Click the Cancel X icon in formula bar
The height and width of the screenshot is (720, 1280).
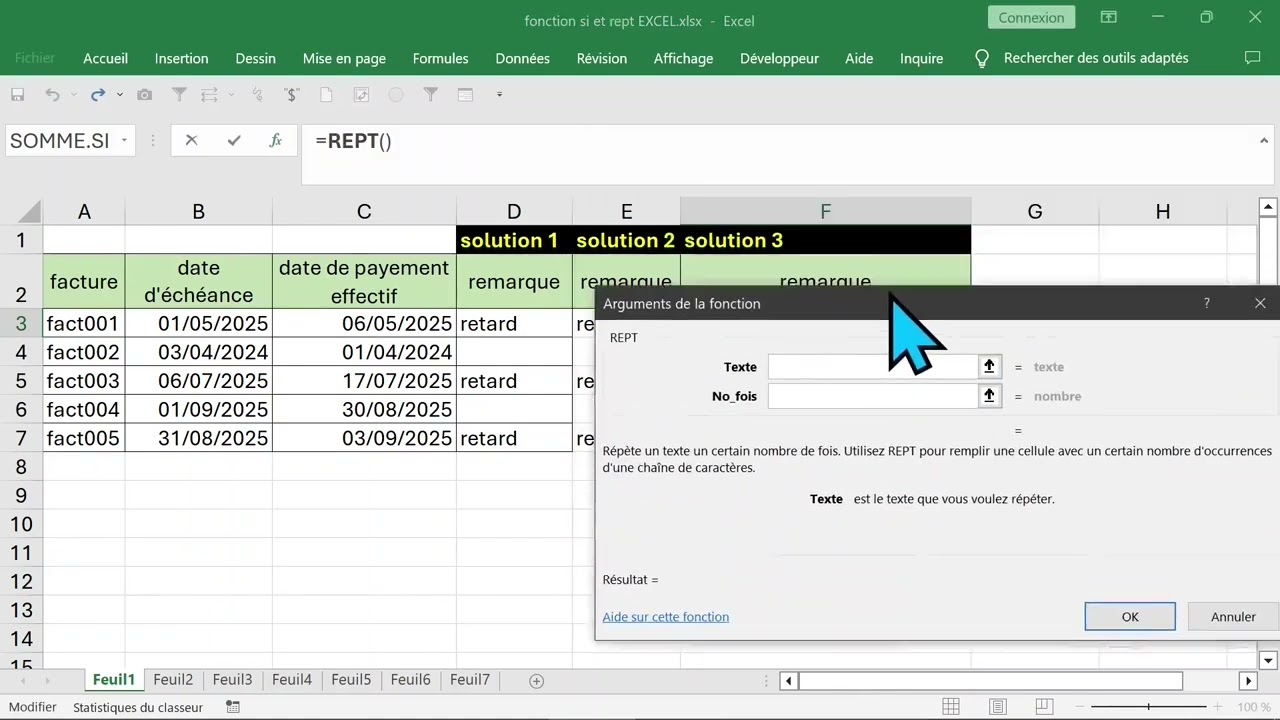191,141
